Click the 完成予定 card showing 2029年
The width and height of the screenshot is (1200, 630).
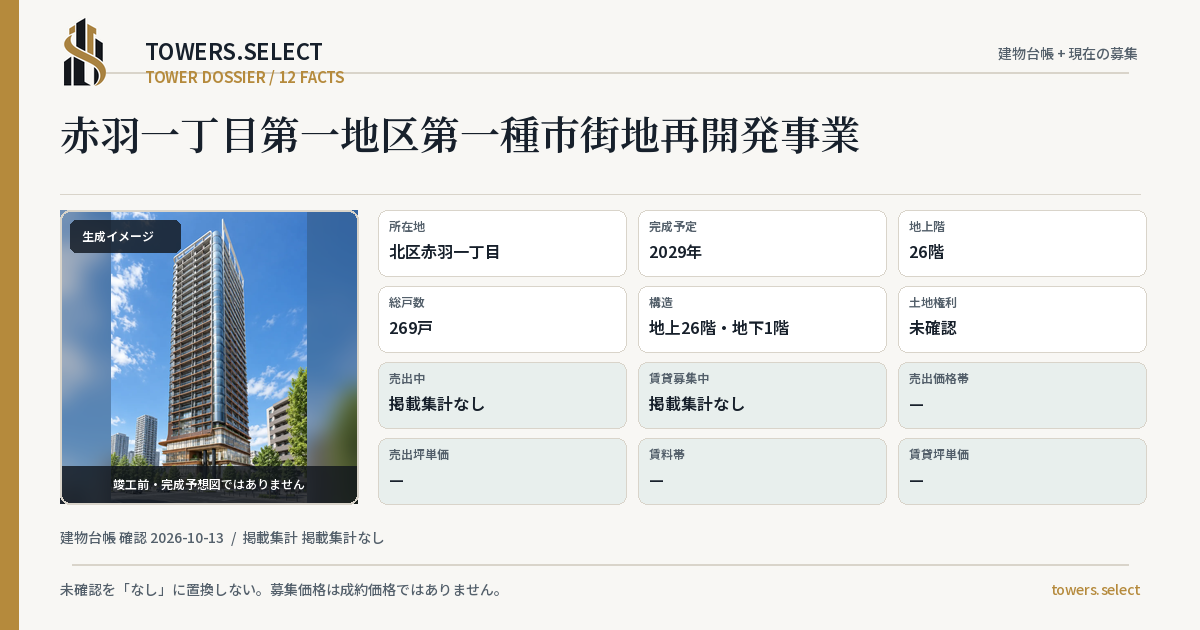click(x=762, y=243)
